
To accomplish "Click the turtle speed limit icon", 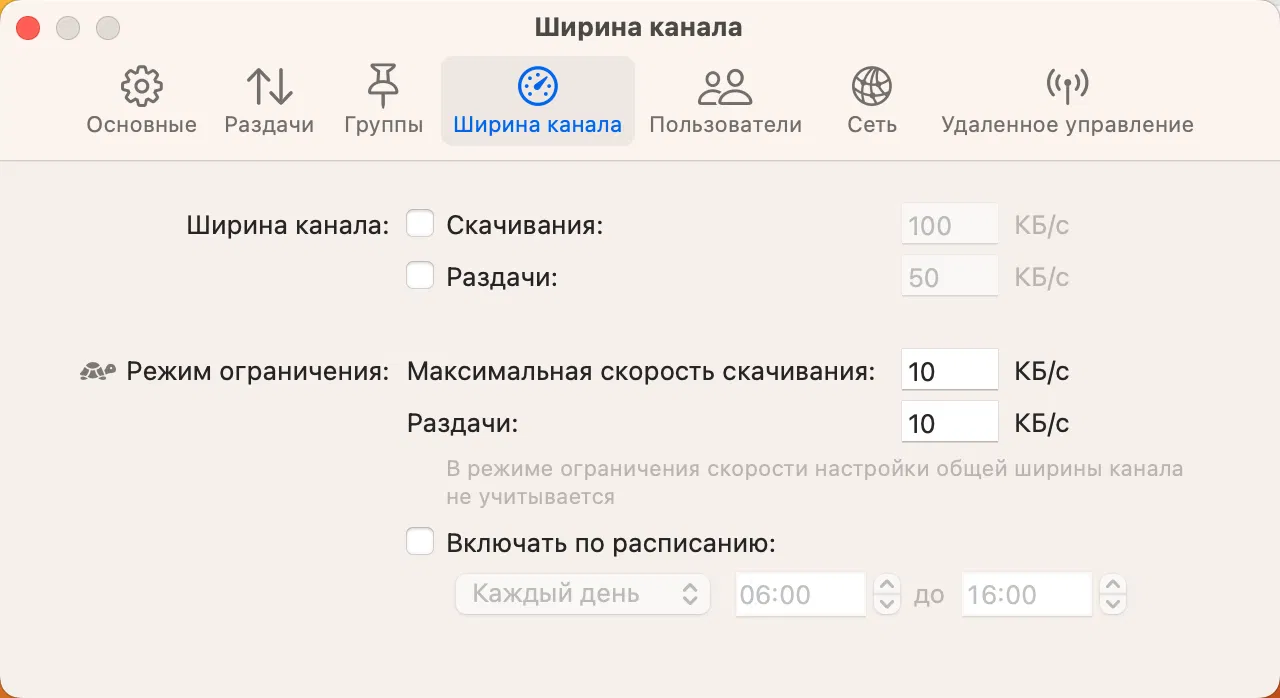I will [x=97, y=372].
